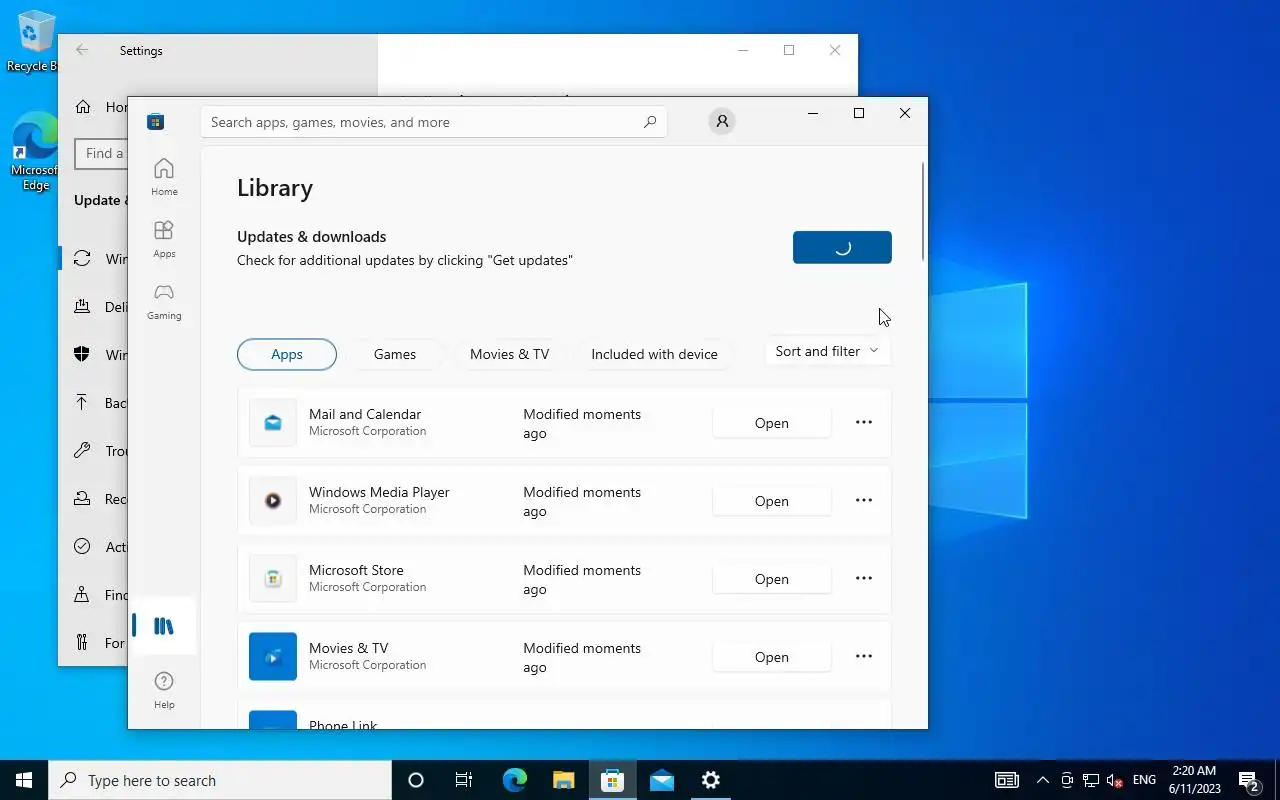This screenshot has height=800, width=1280.
Task: Select Find my device icon in Settings
Action: (82, 595)
